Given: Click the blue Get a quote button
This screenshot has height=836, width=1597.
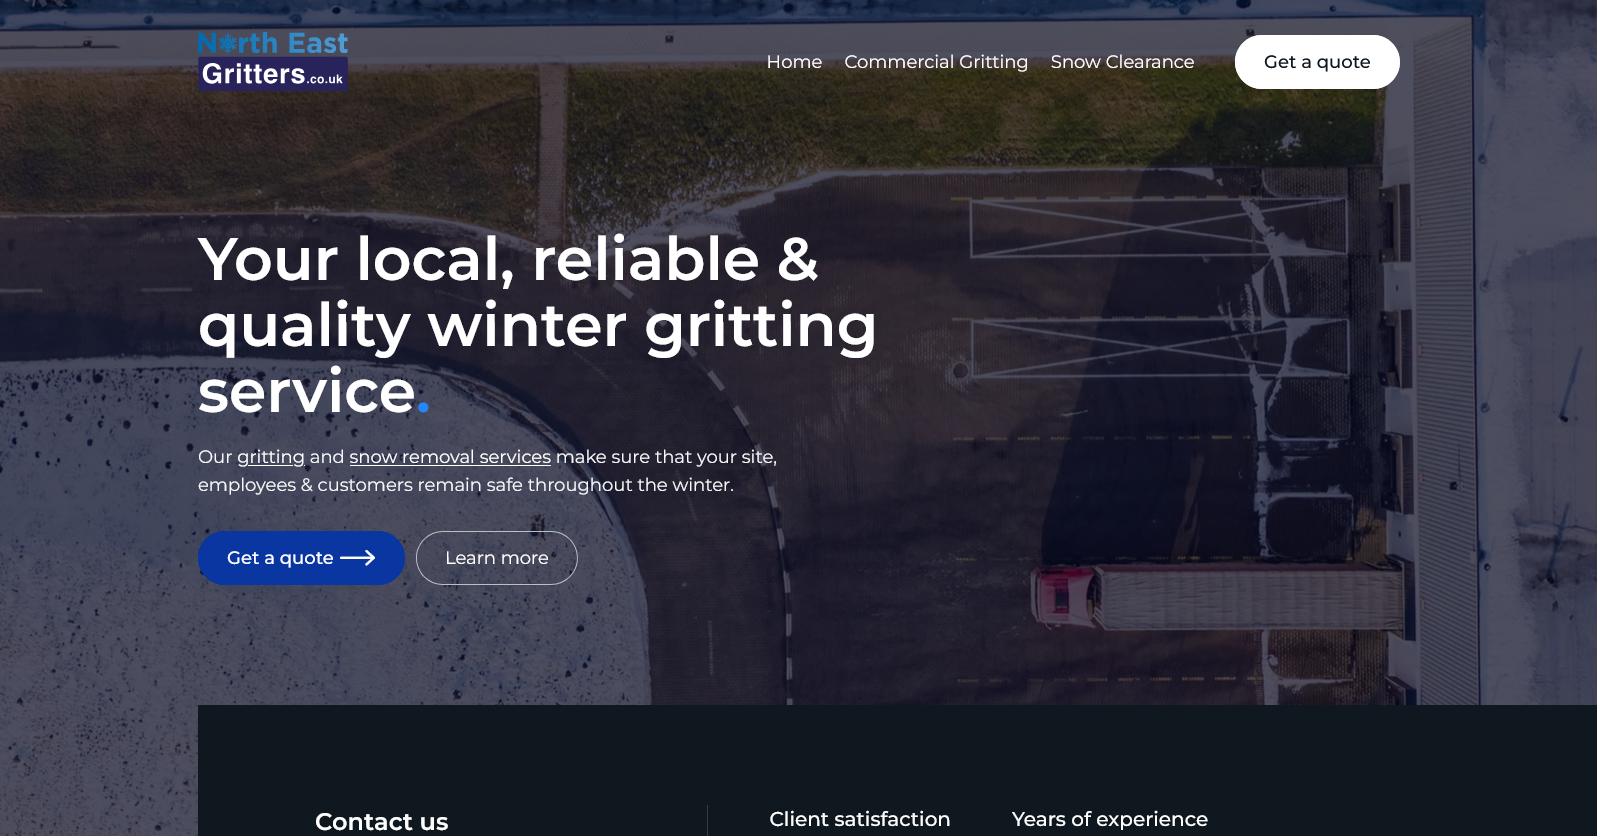Looking at the screenshot, I should pos(300,558).
